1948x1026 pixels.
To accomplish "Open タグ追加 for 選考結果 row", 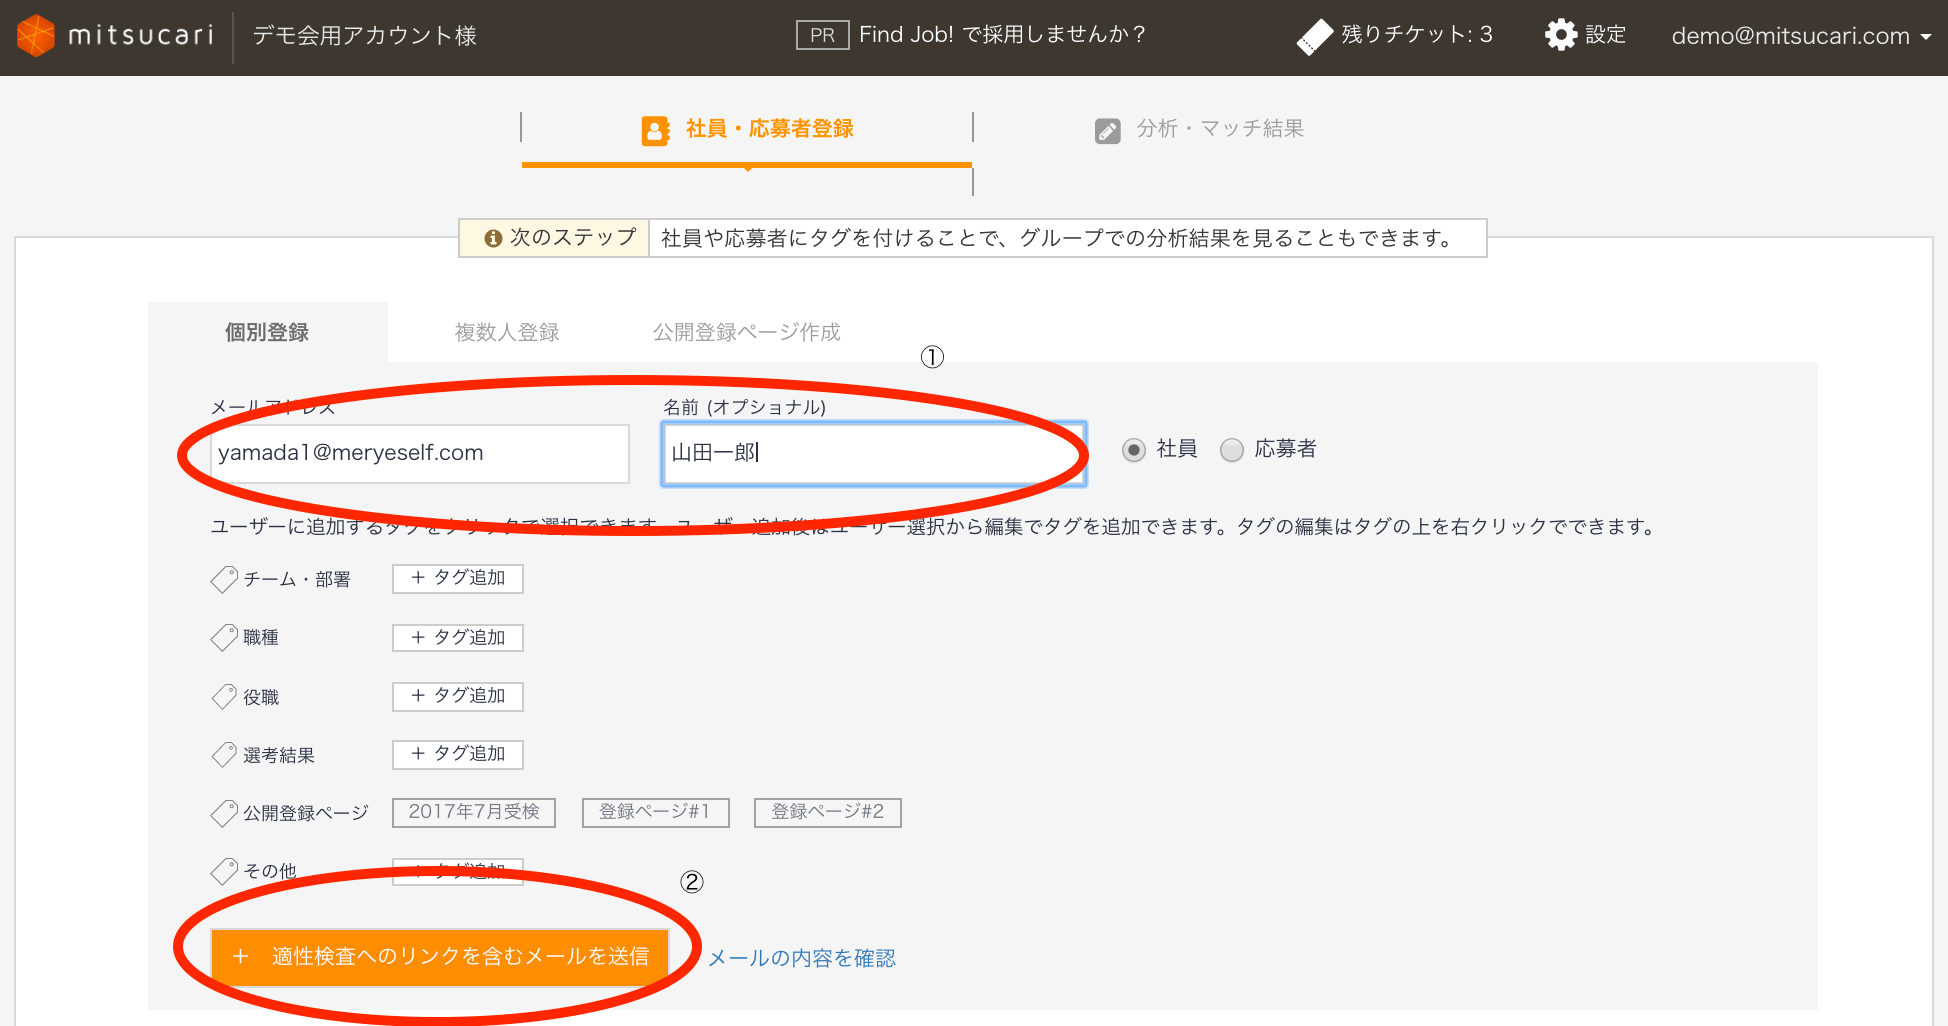I will pos(458,754).
